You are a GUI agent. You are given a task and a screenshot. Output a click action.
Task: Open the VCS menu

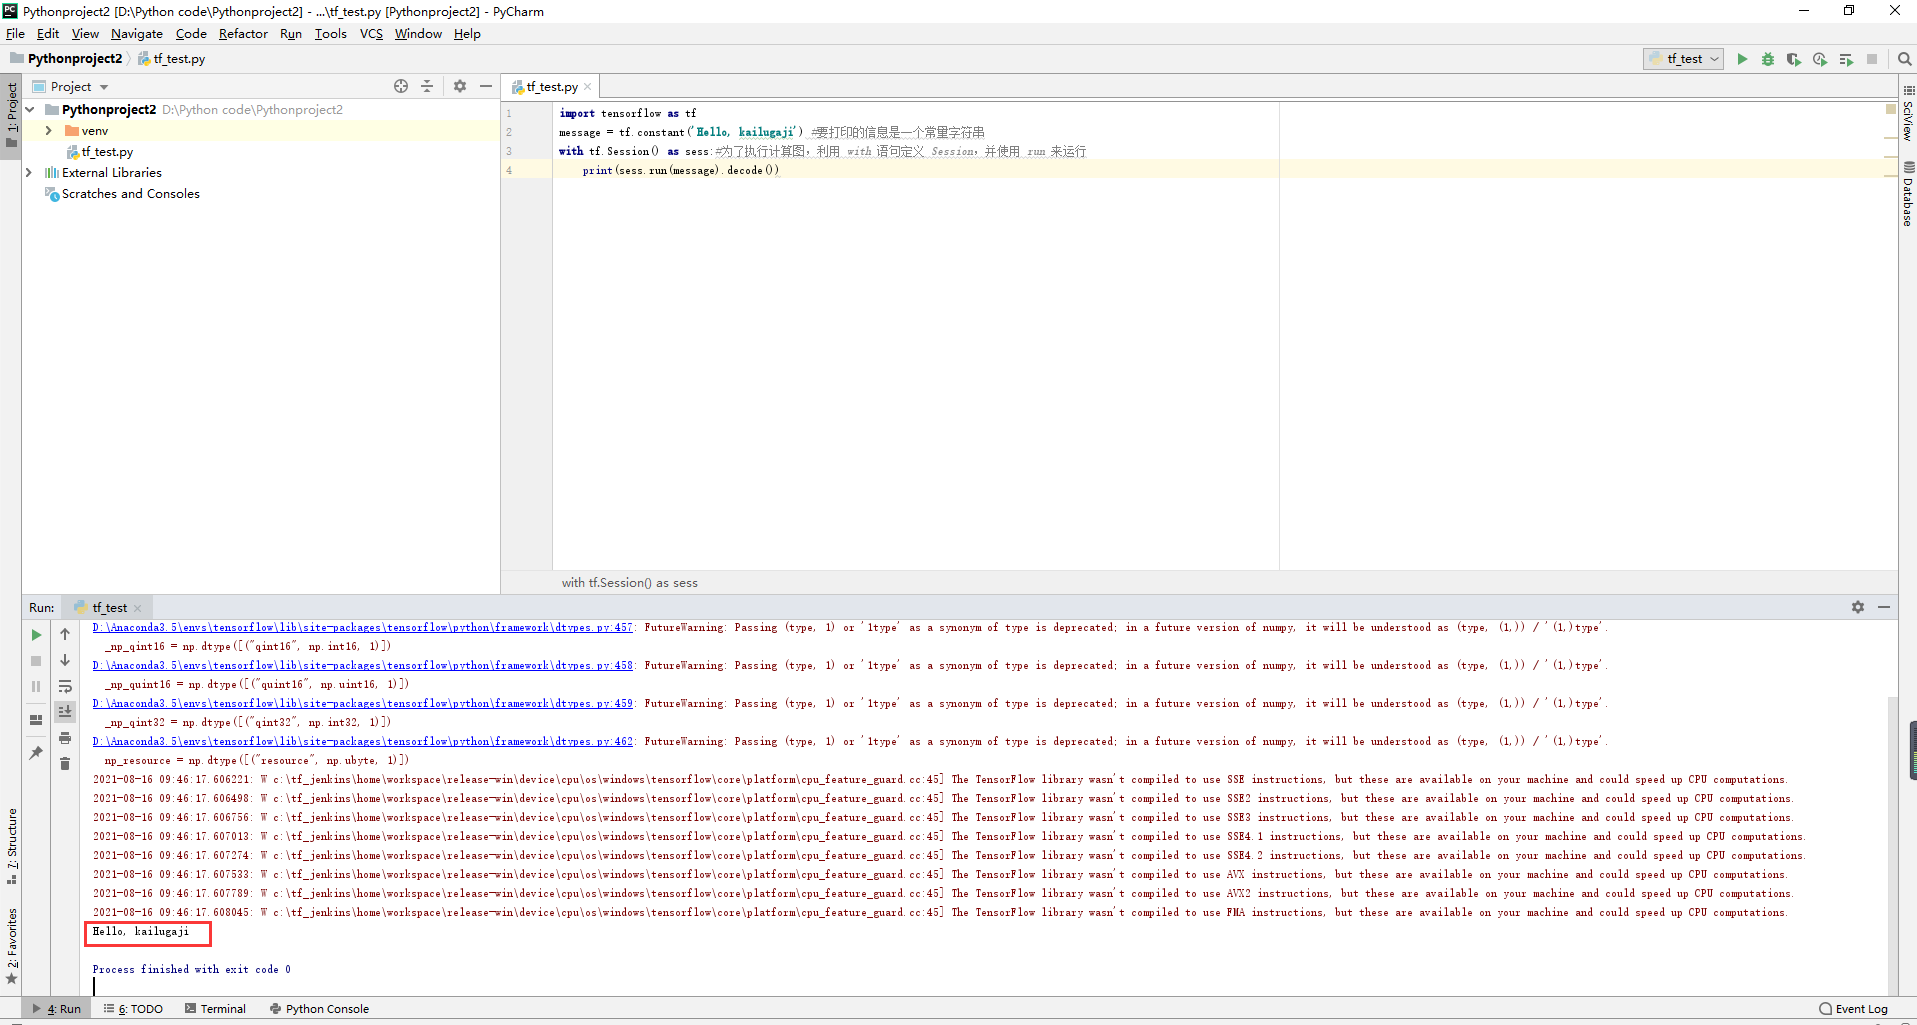[371, 33]
